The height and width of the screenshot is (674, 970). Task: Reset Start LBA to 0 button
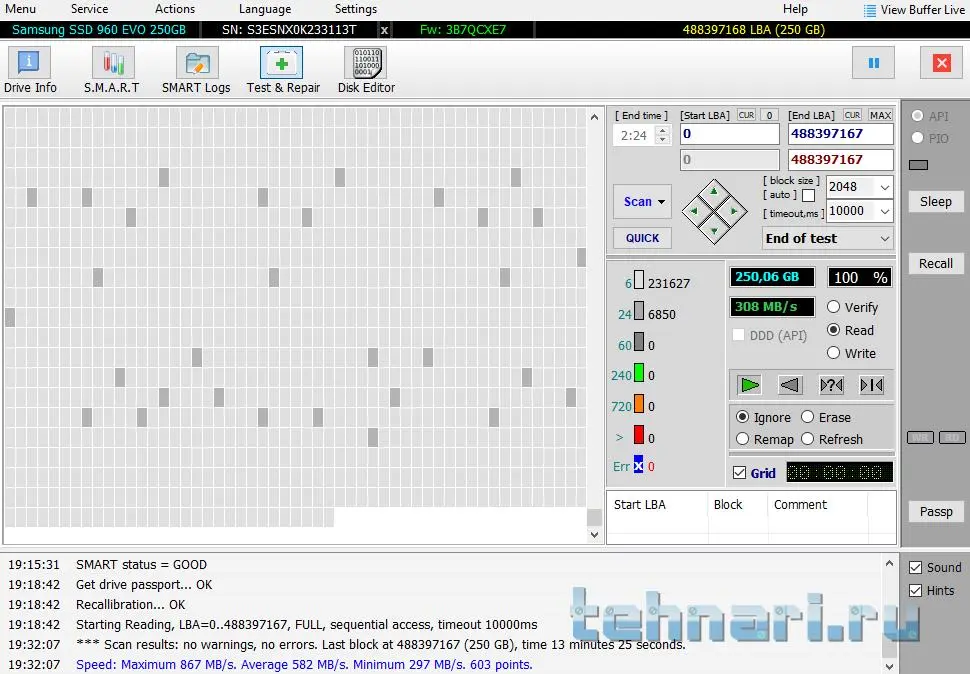click(x=769, y=116)
